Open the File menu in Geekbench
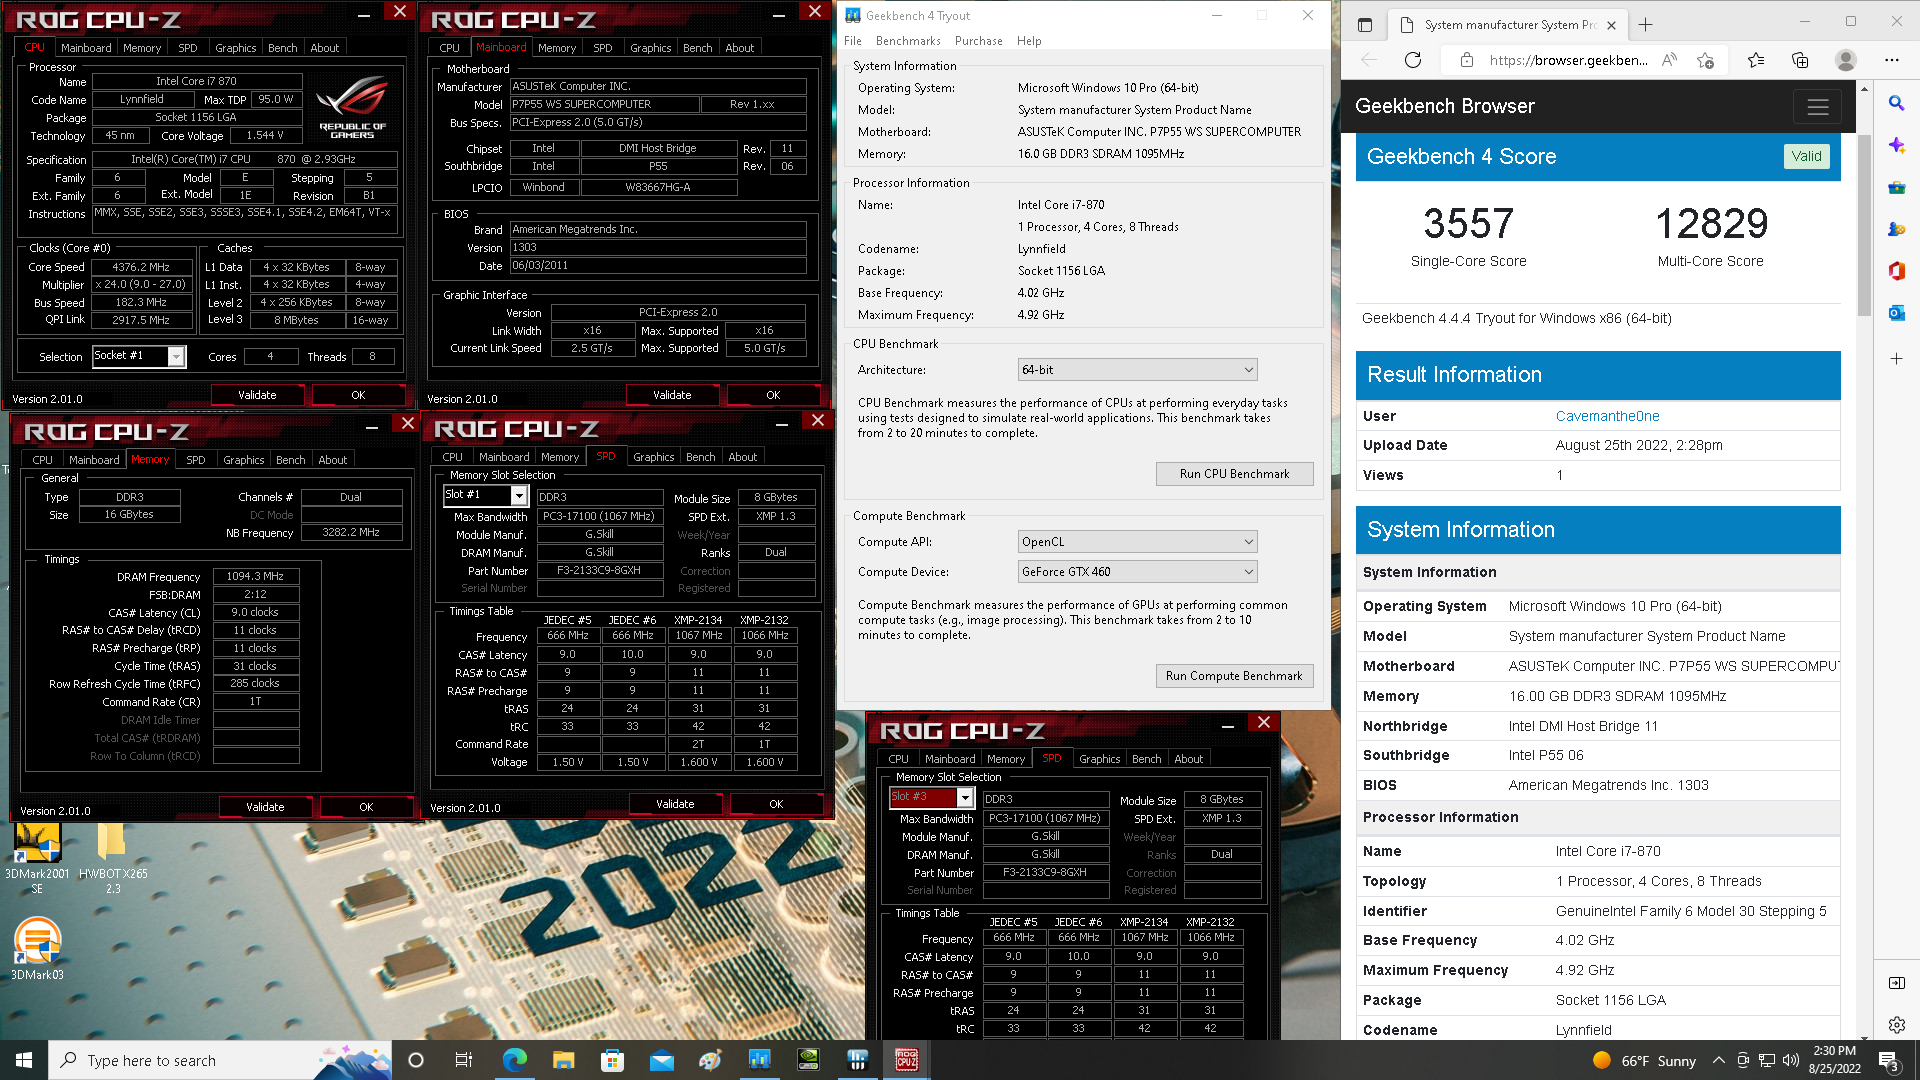Screen dimensions: 1920x1080 852,41
